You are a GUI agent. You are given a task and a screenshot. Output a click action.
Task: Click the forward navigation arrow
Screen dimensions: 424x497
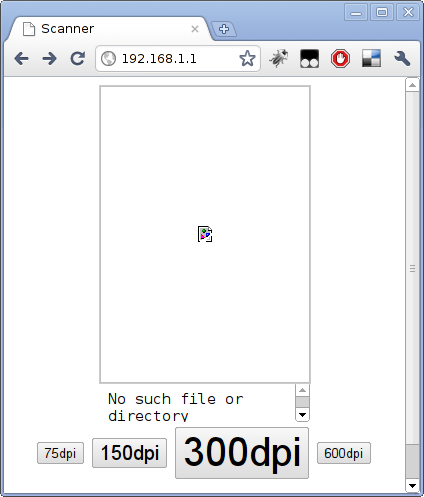point(49,59)
